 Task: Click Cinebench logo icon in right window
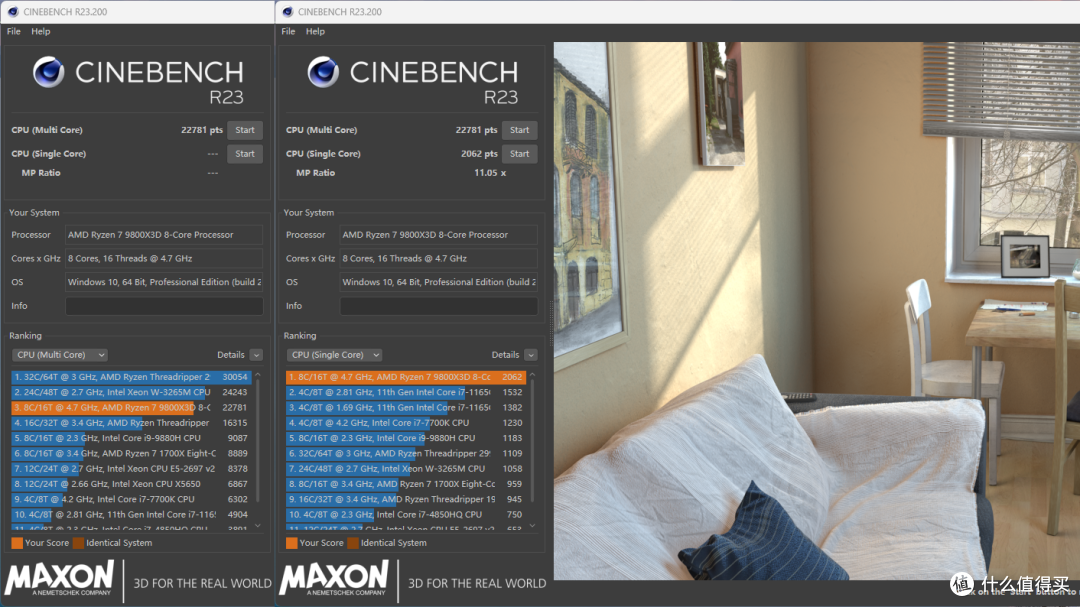click(x=323, y=72)
